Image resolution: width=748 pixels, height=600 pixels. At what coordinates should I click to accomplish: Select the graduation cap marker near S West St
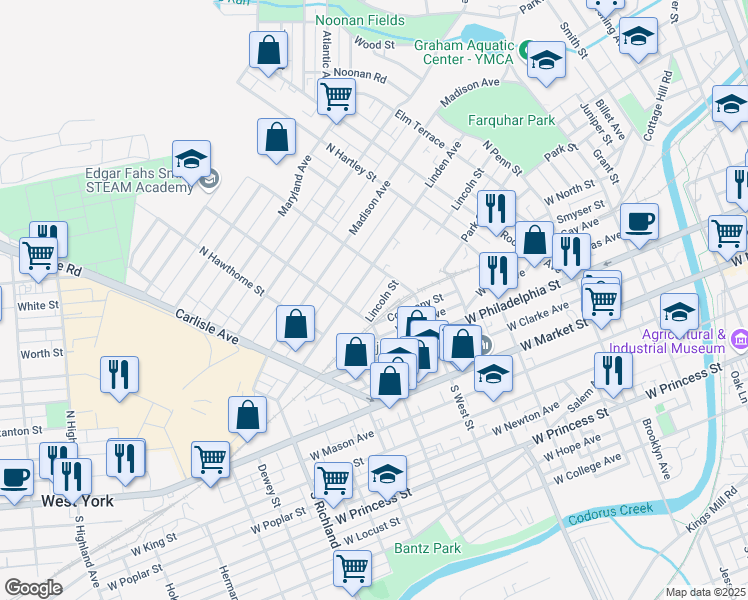(x=492, y=375)
